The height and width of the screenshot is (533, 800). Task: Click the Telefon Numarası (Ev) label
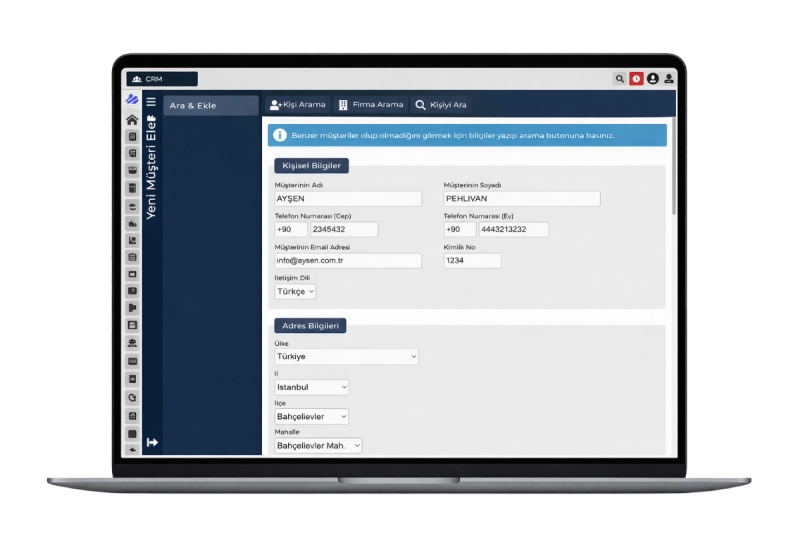coord(479,216)
